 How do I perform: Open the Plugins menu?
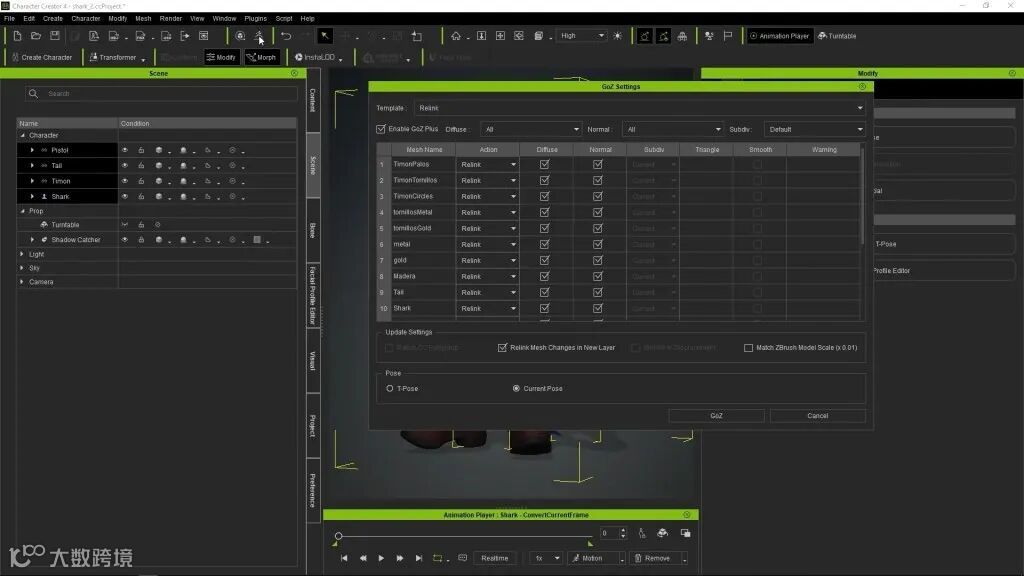pos(255,18)
